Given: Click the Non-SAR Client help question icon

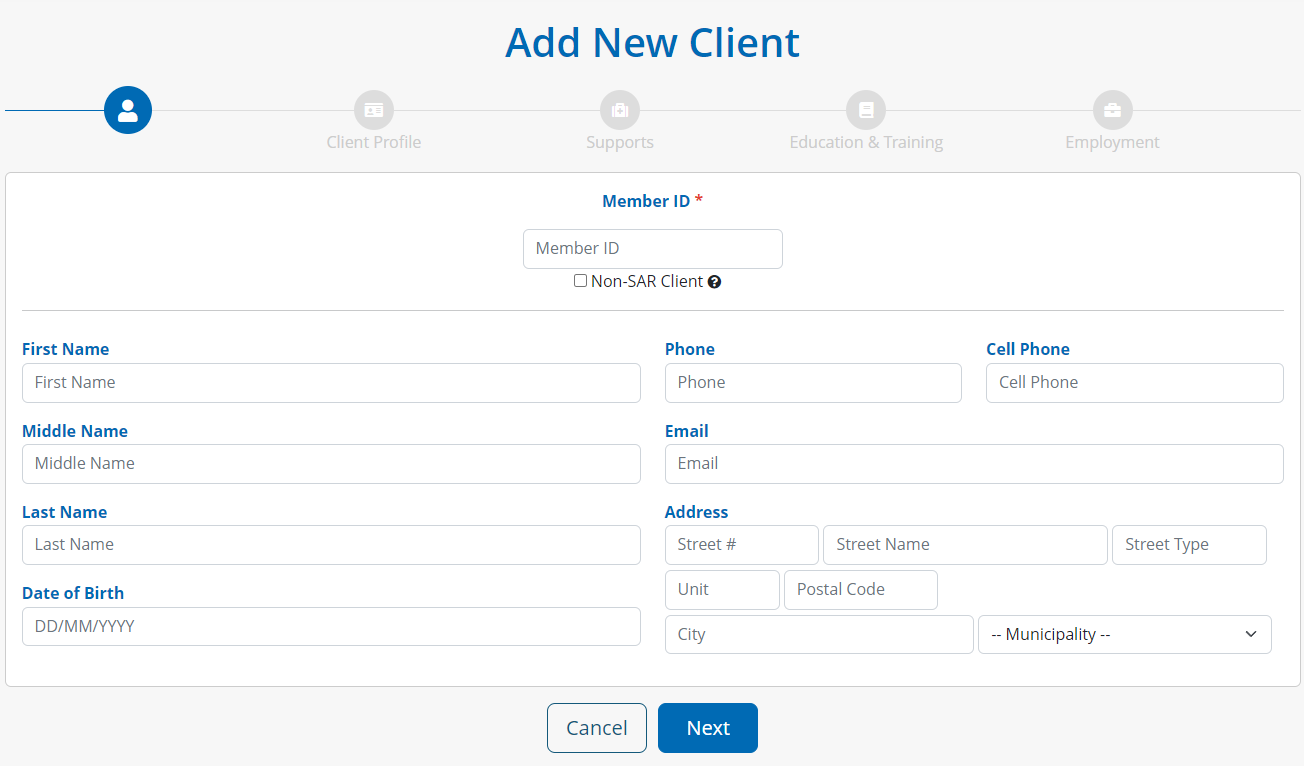Looking at the screenshot, I should tap(714, 282).
